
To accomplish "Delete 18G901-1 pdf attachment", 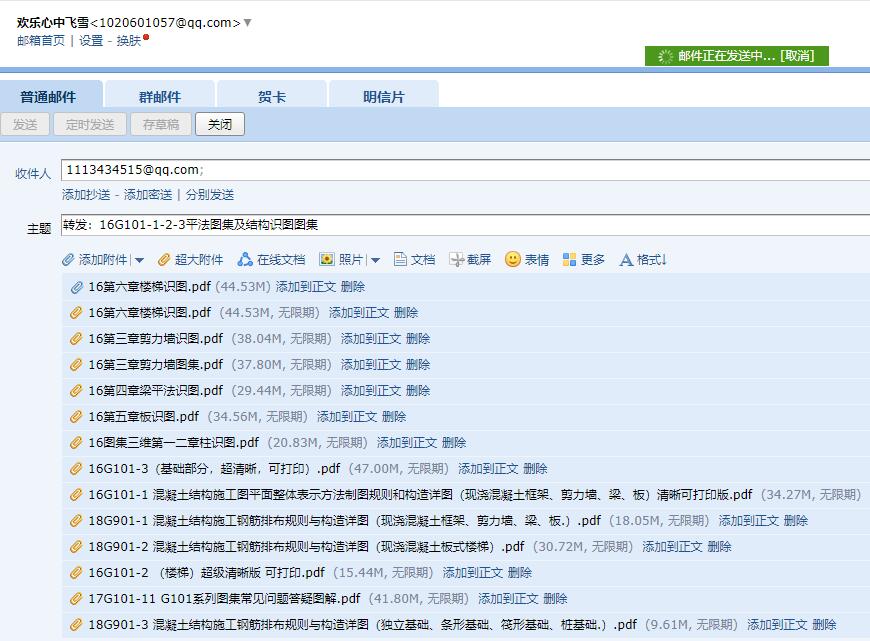I will (796, 521).
